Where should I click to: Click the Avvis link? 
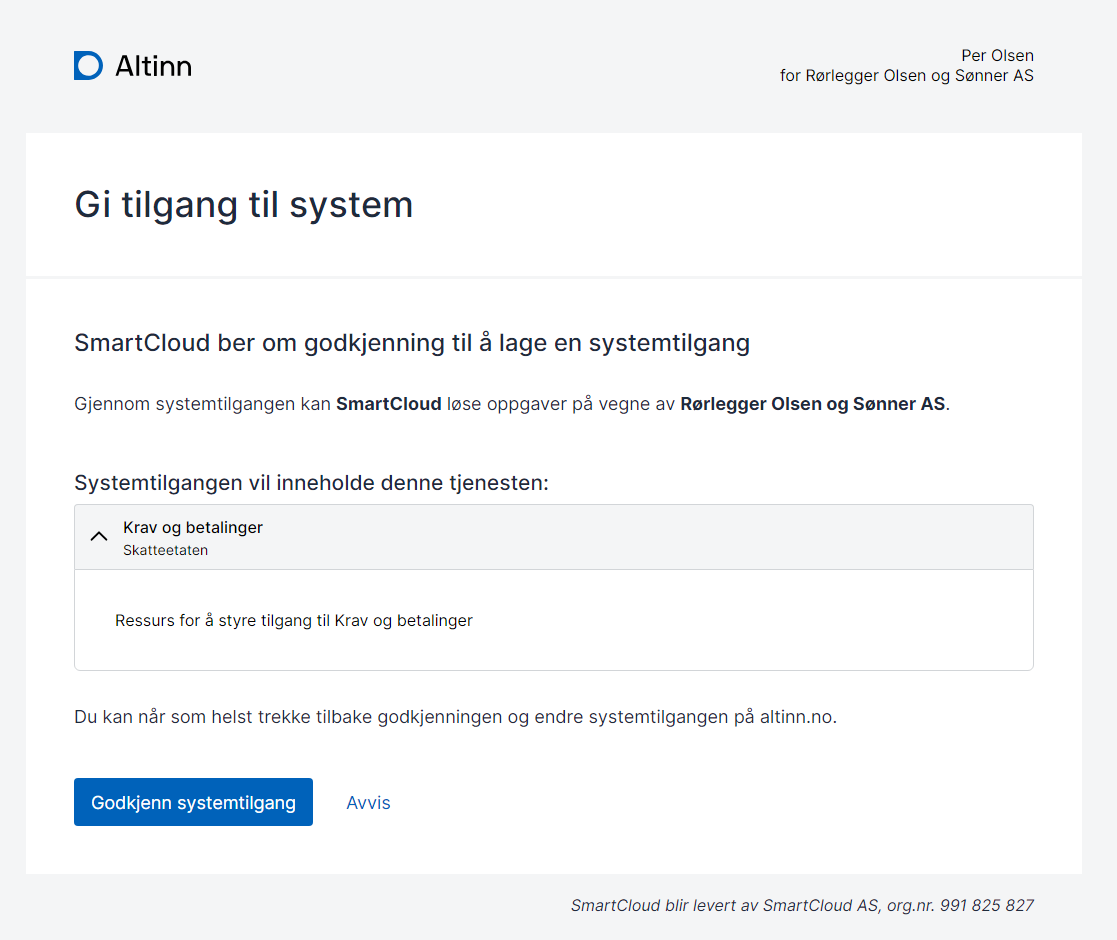(368, 803)
